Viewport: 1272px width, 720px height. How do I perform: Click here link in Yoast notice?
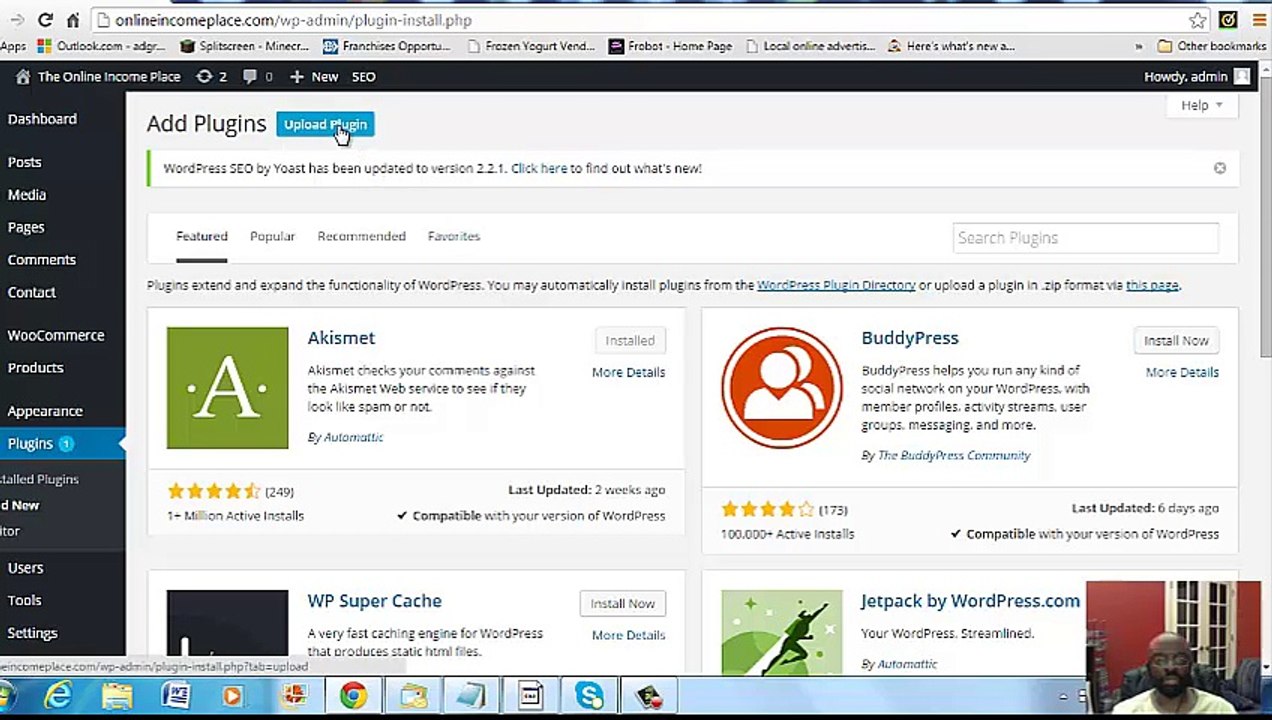point(539,168)
